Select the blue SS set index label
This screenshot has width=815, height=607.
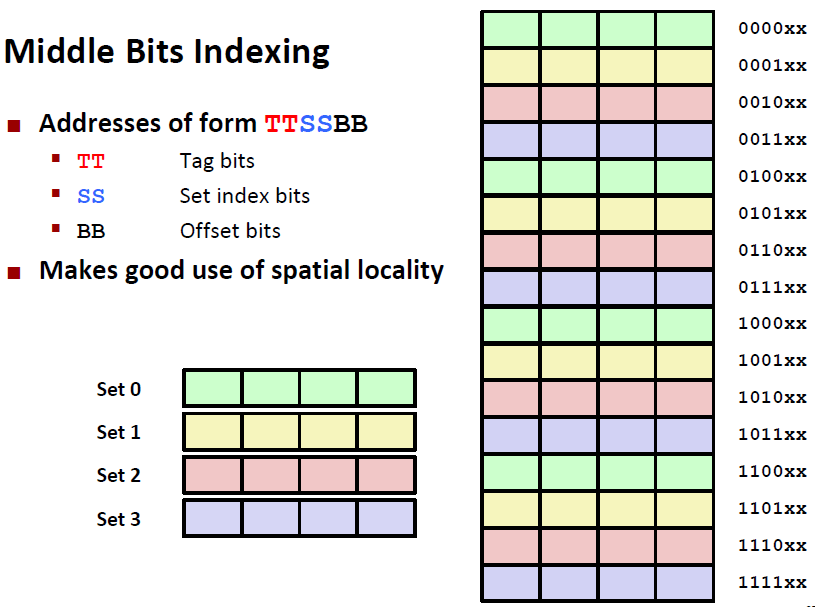(x=91, y=196)
